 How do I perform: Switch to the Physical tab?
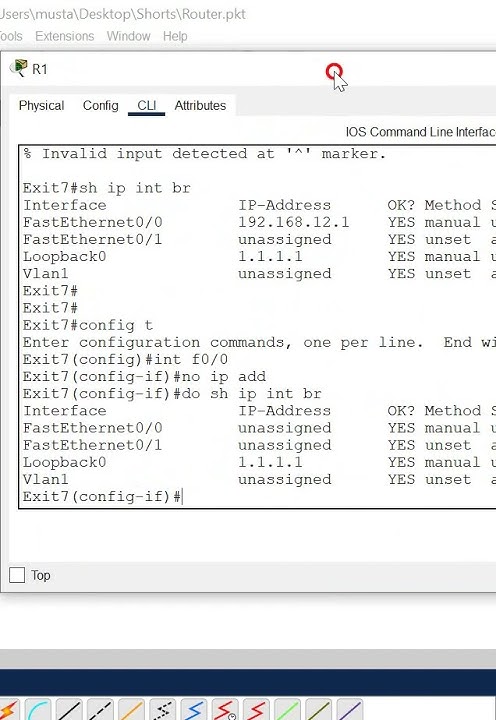pos(41,106)
